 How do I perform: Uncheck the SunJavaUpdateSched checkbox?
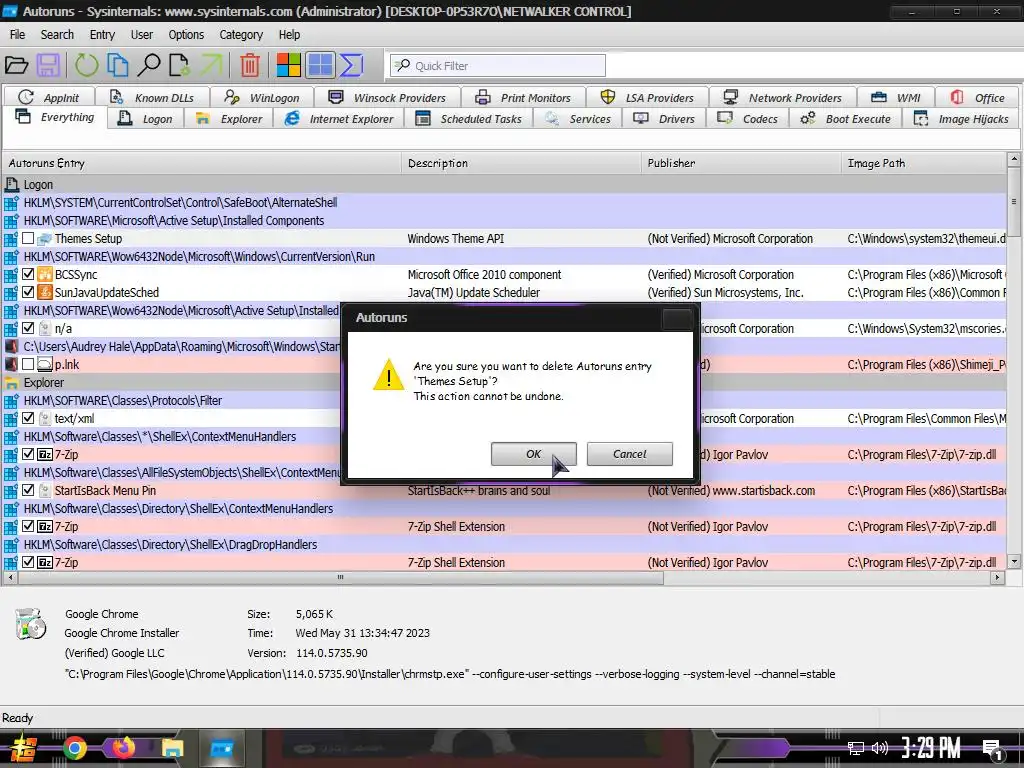tap(28, 293)
